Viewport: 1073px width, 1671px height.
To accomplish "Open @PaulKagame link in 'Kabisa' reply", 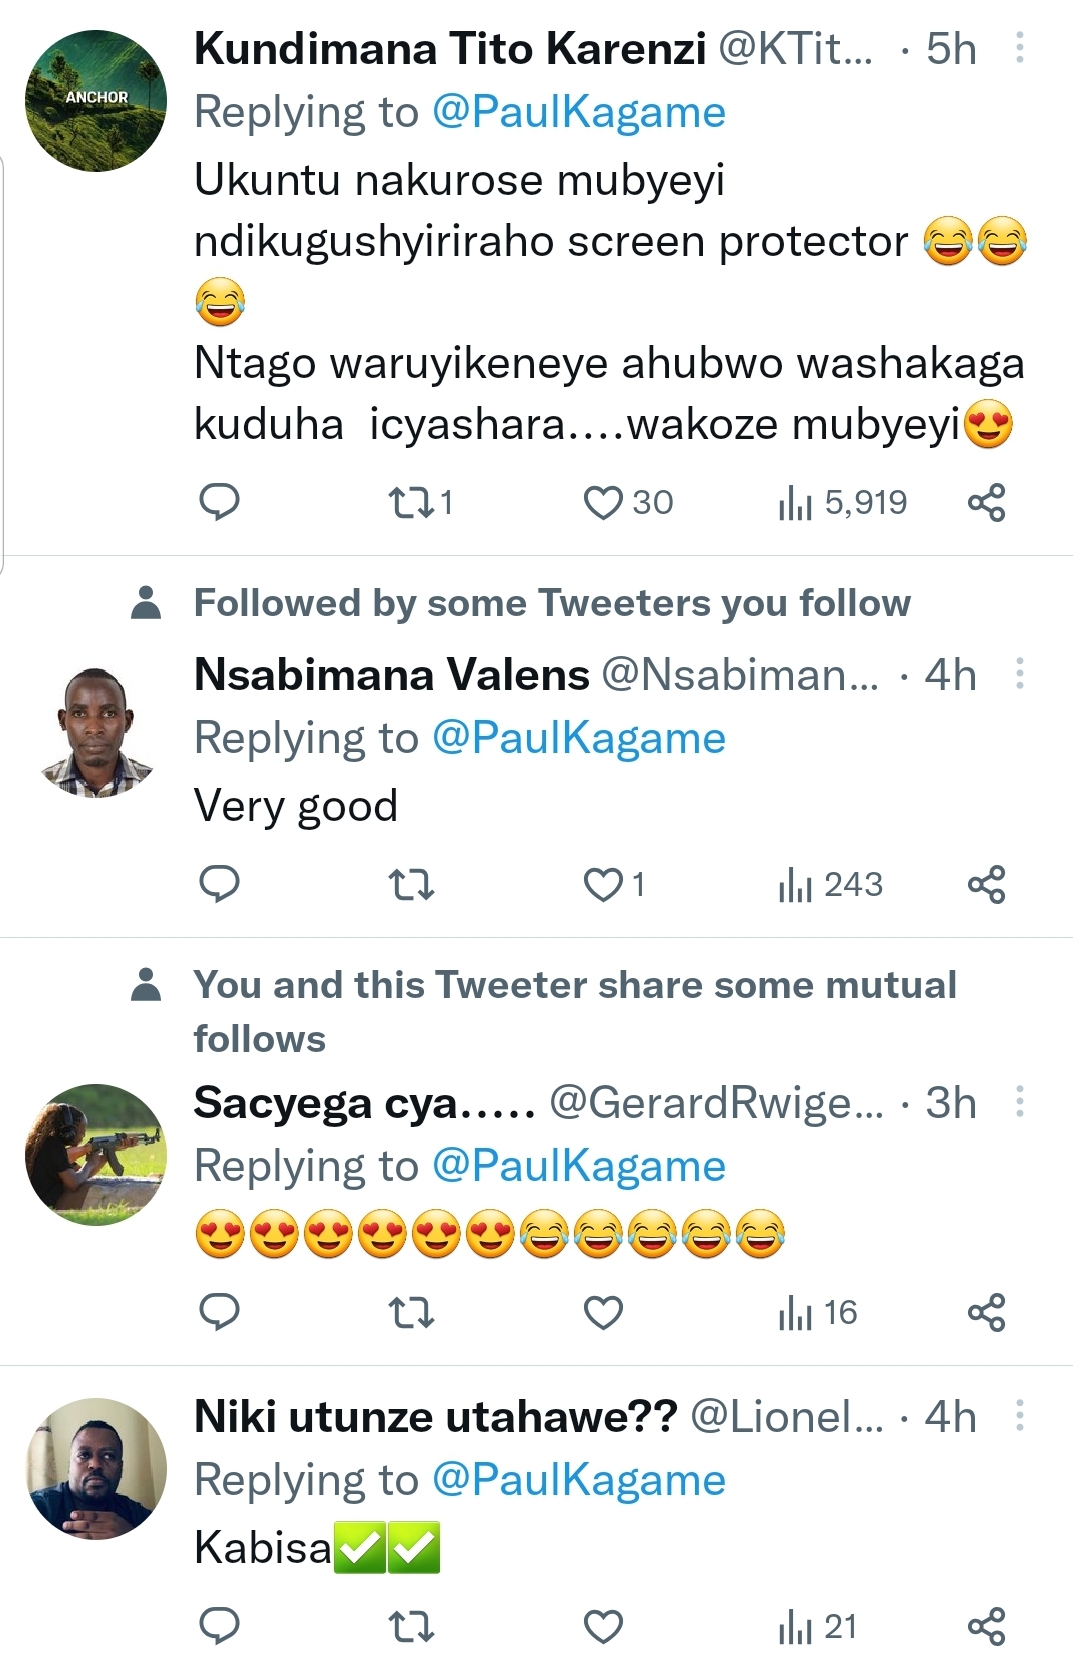I will point(579,1480).
